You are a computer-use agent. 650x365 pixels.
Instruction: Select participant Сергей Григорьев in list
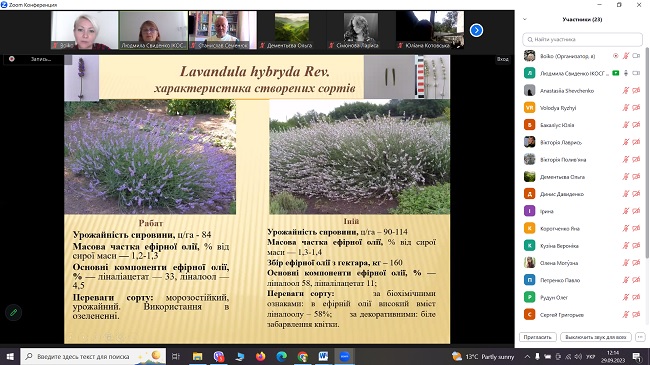point(582,314)
